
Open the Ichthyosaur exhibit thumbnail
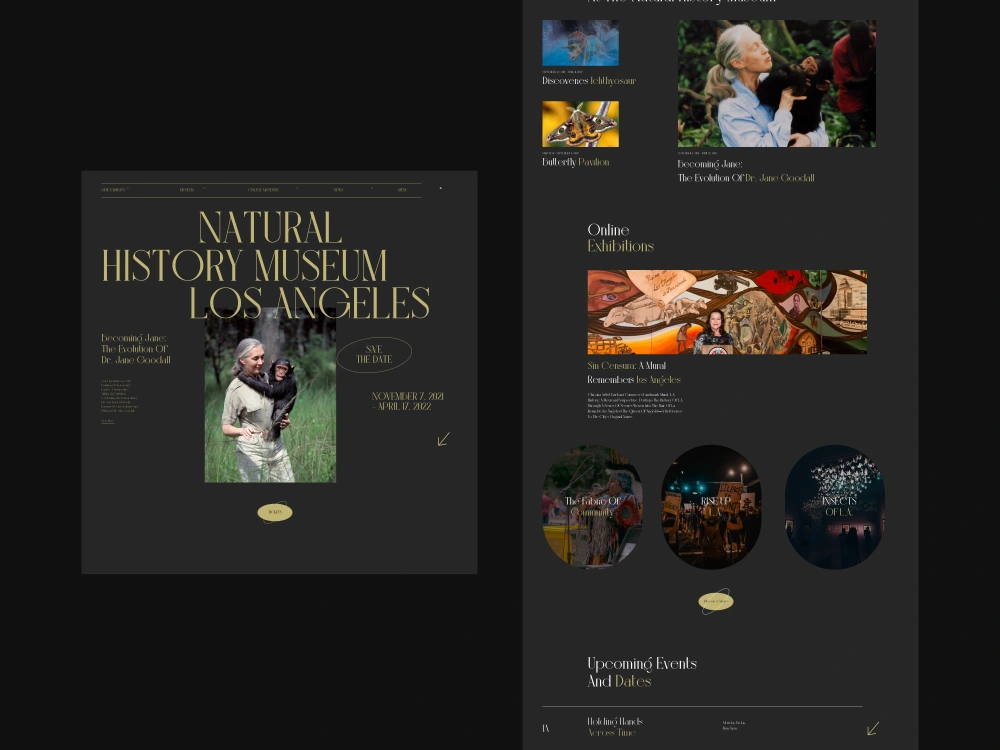pos(580,43)
